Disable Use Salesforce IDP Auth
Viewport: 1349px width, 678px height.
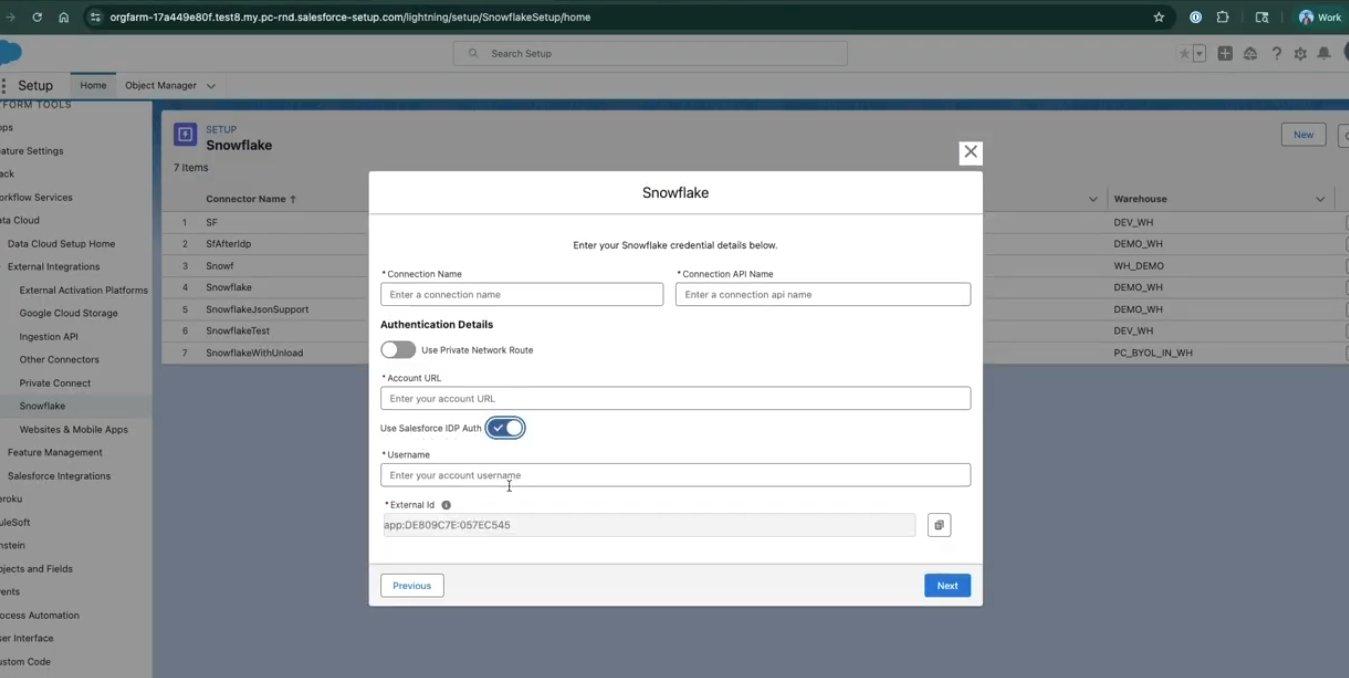[506, 428]
